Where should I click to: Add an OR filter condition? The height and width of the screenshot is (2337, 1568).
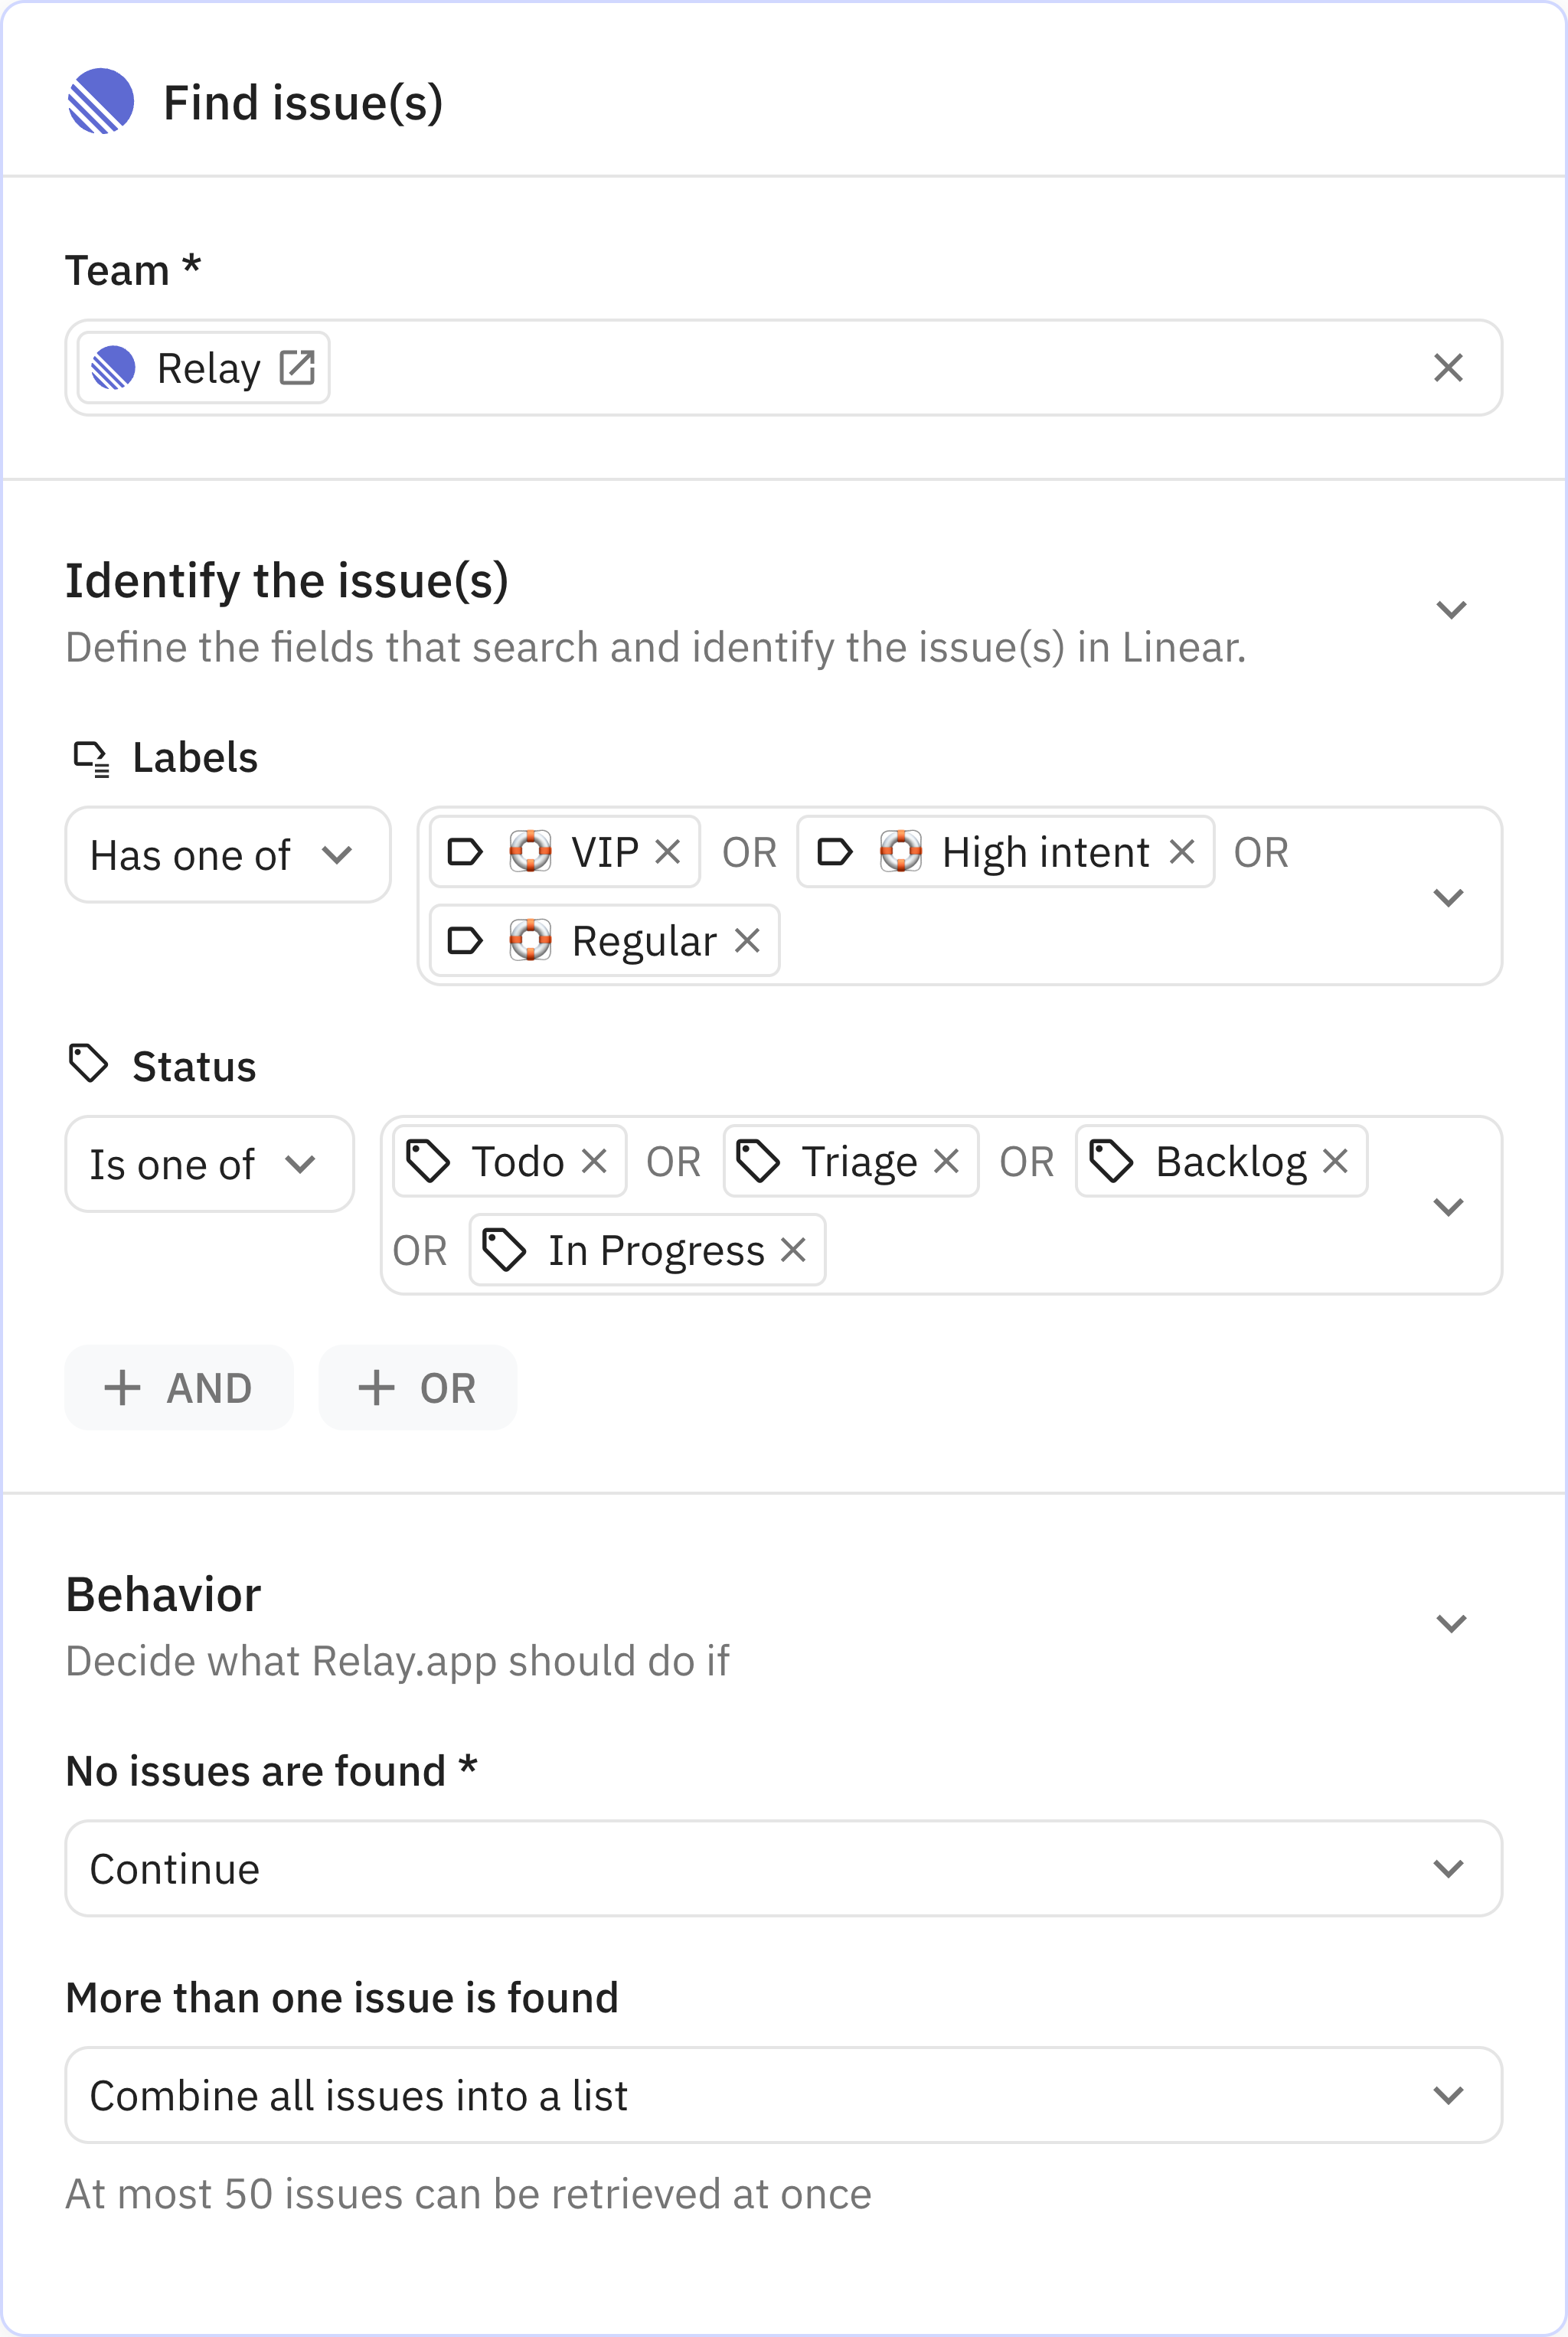[417, 1388]
